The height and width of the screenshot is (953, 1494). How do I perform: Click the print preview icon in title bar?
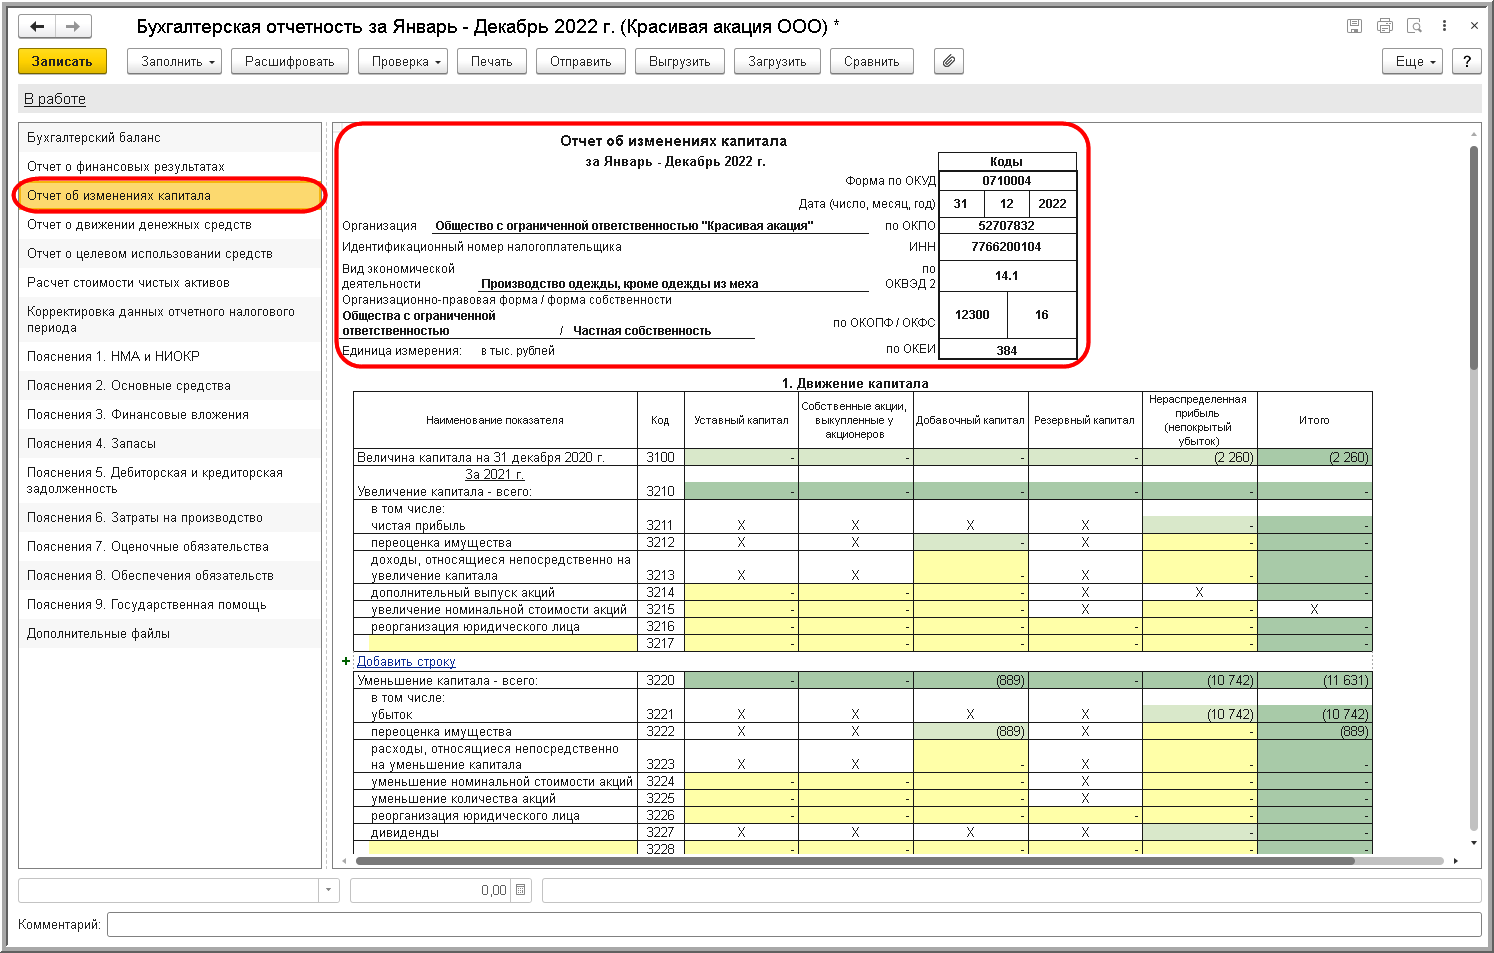[x=1414, y=27]
